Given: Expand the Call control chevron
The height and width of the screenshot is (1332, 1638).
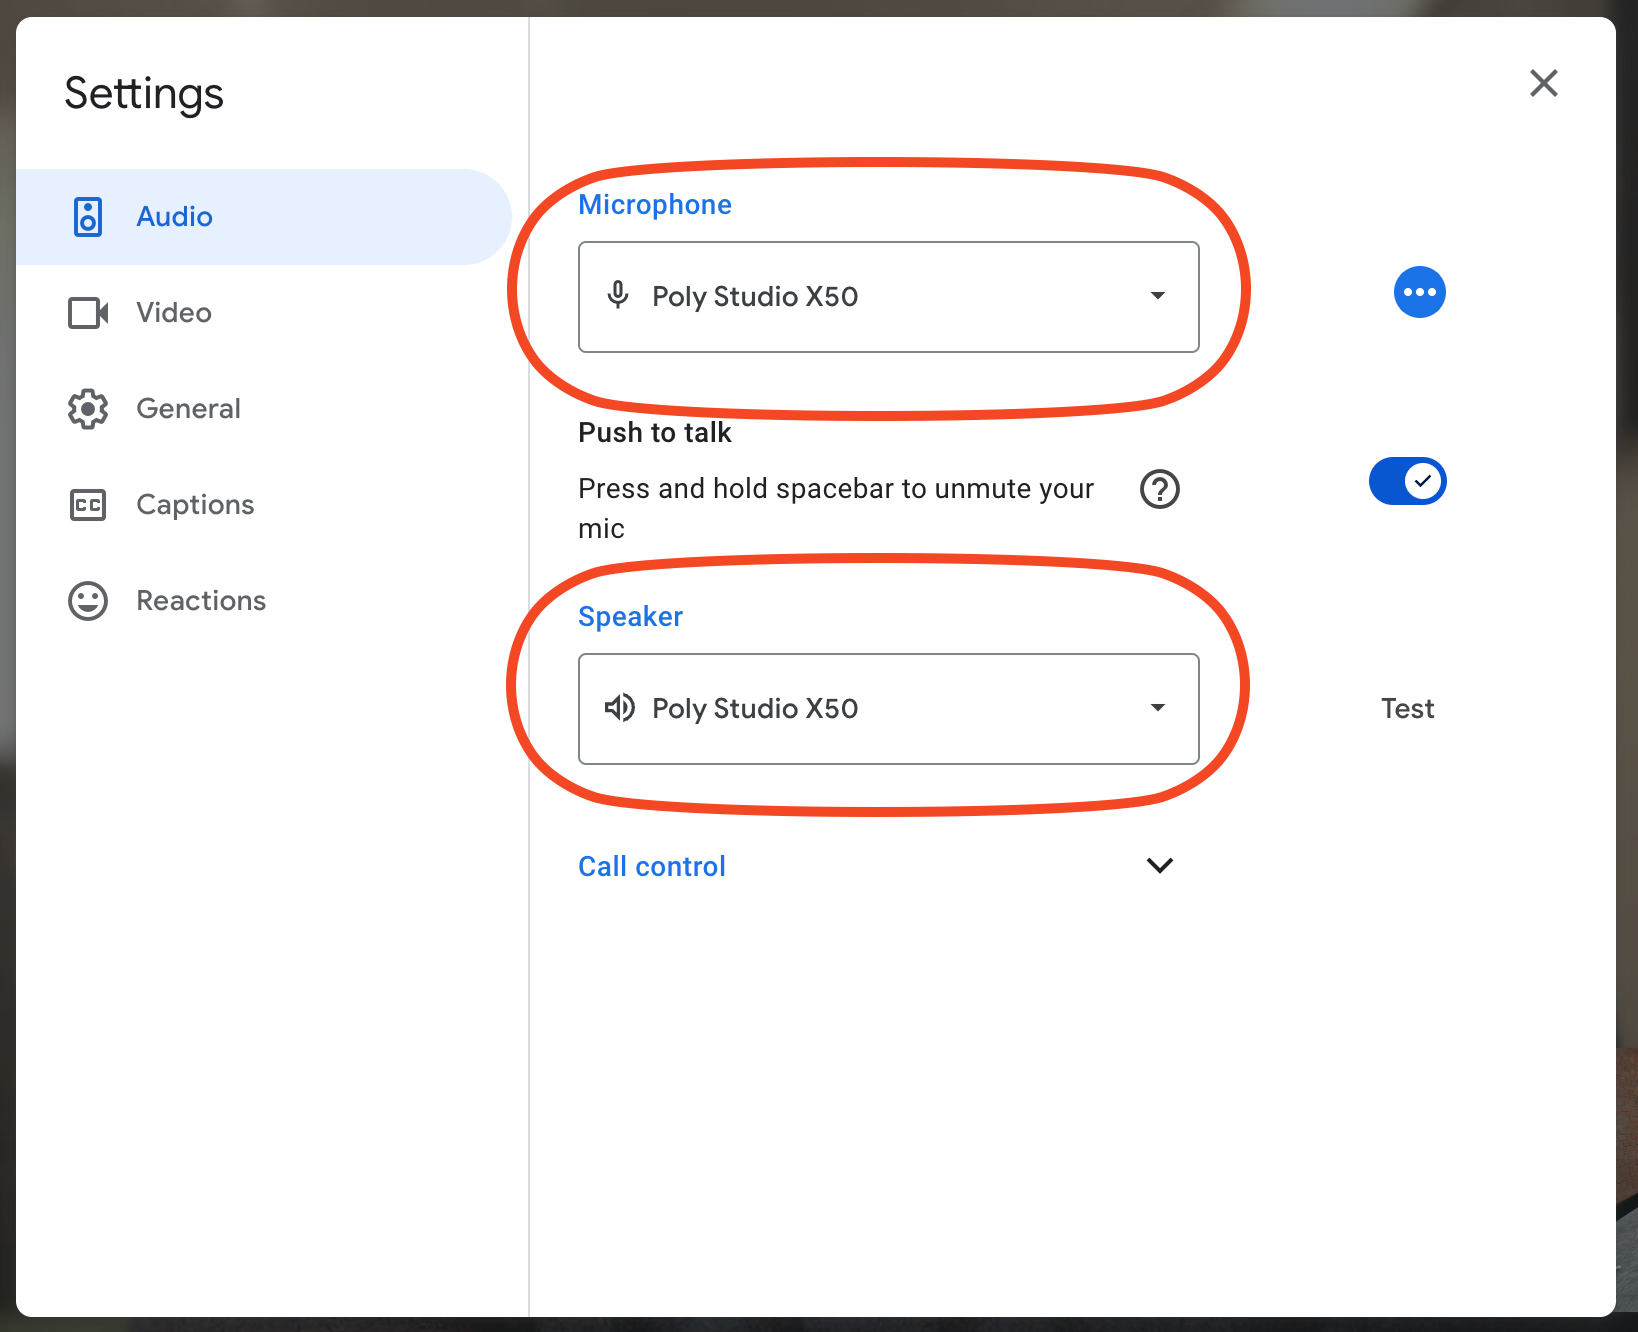Looking at the screenshot, I should [1159, 866].
